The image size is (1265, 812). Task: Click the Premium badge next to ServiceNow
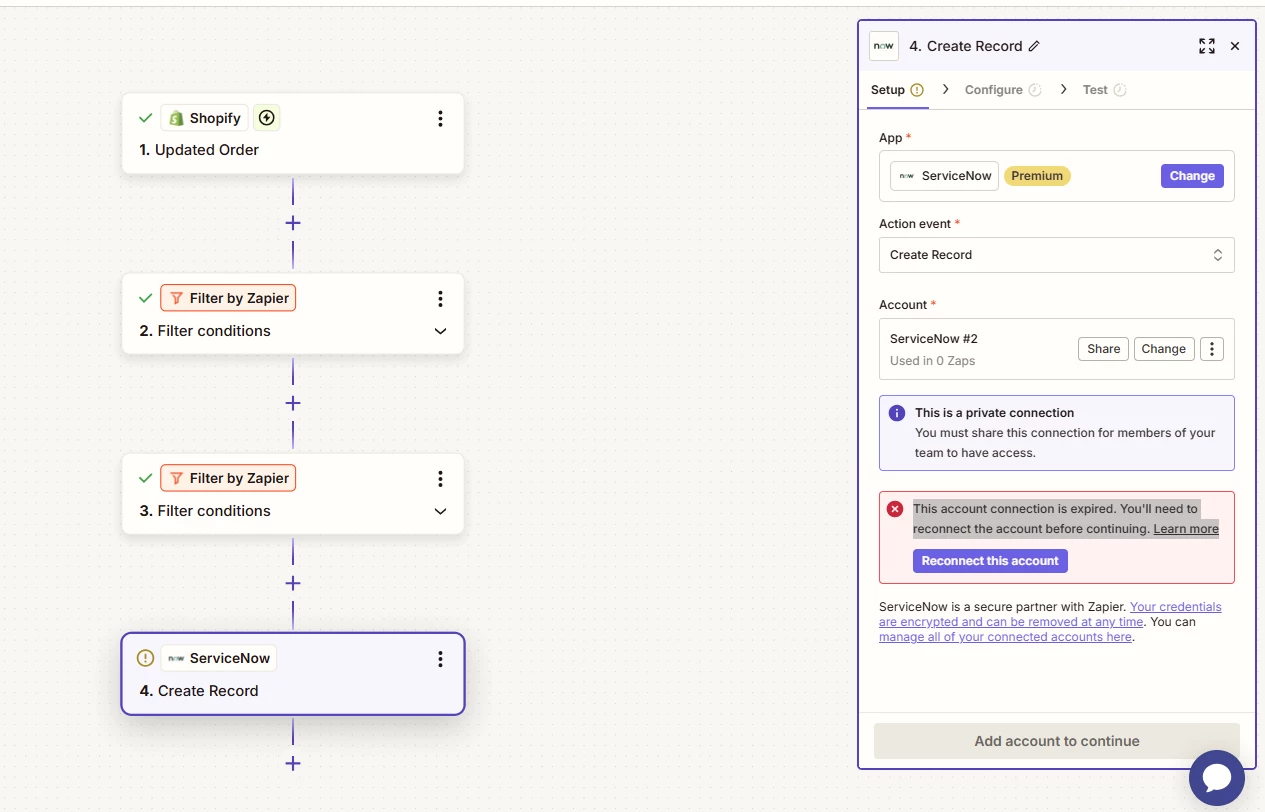1037,176
